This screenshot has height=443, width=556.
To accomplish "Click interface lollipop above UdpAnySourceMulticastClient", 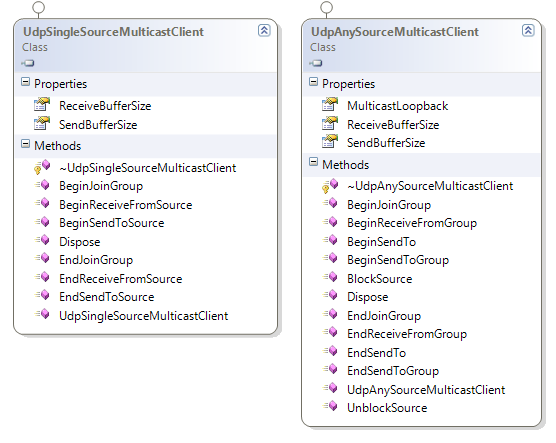I will (x=326, y=7).
